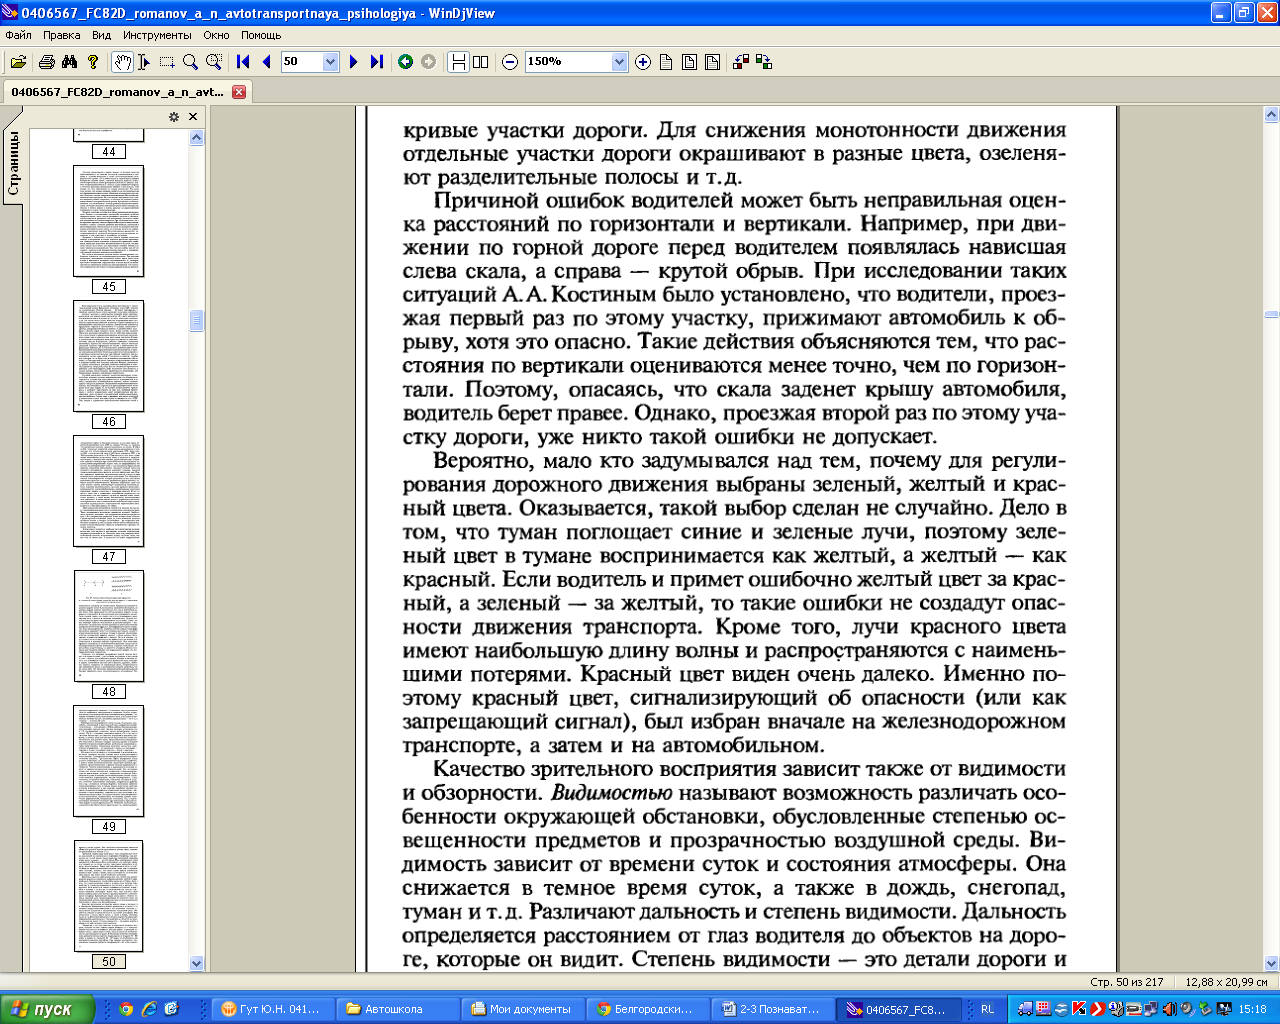1280x1024 pixels.
Task: Select the magnifying glass tool
Action: pos(190,62)
